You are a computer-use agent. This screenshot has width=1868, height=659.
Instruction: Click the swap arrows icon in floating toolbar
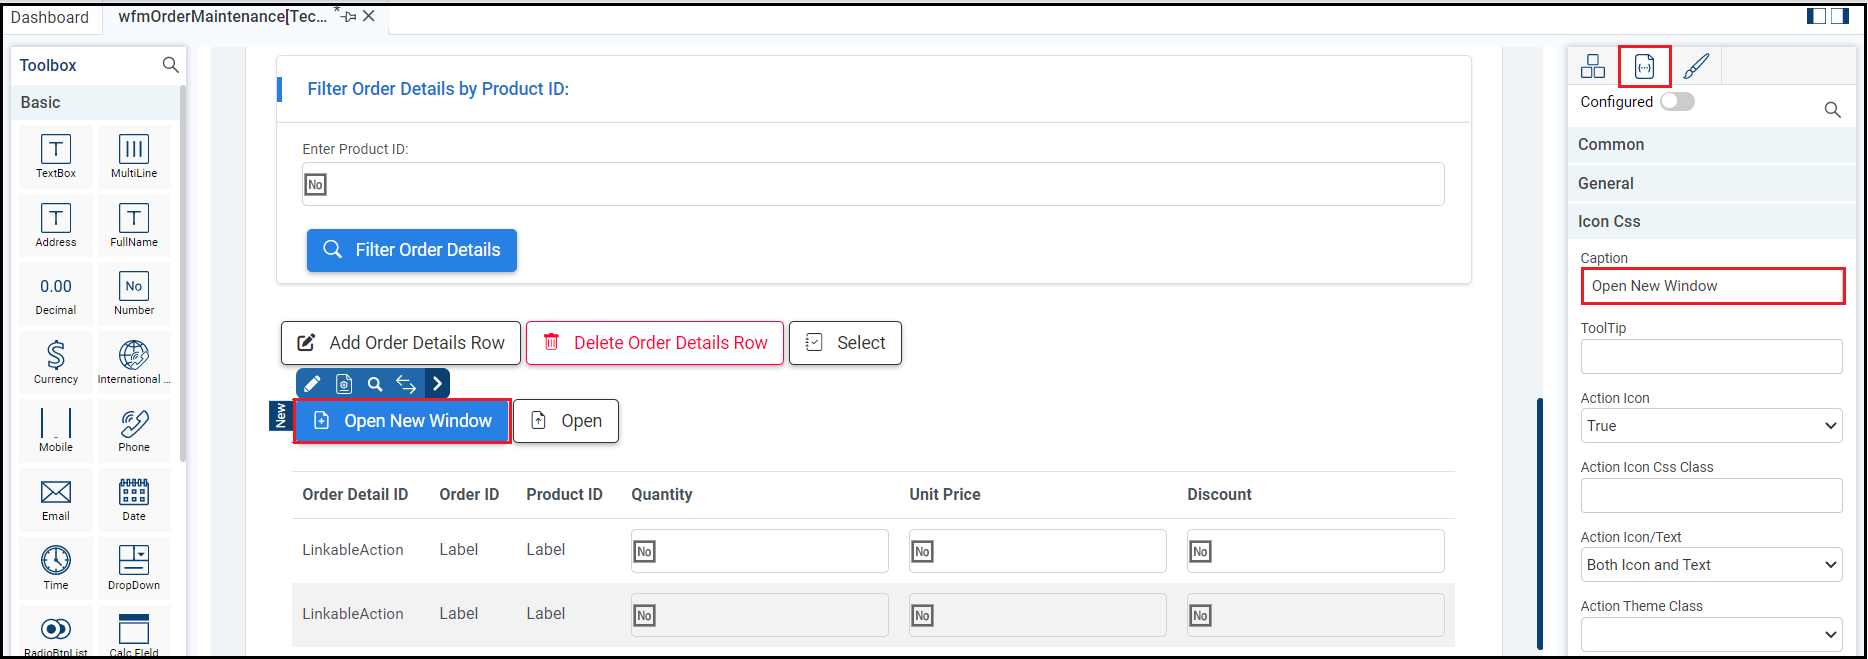[406, 383]
